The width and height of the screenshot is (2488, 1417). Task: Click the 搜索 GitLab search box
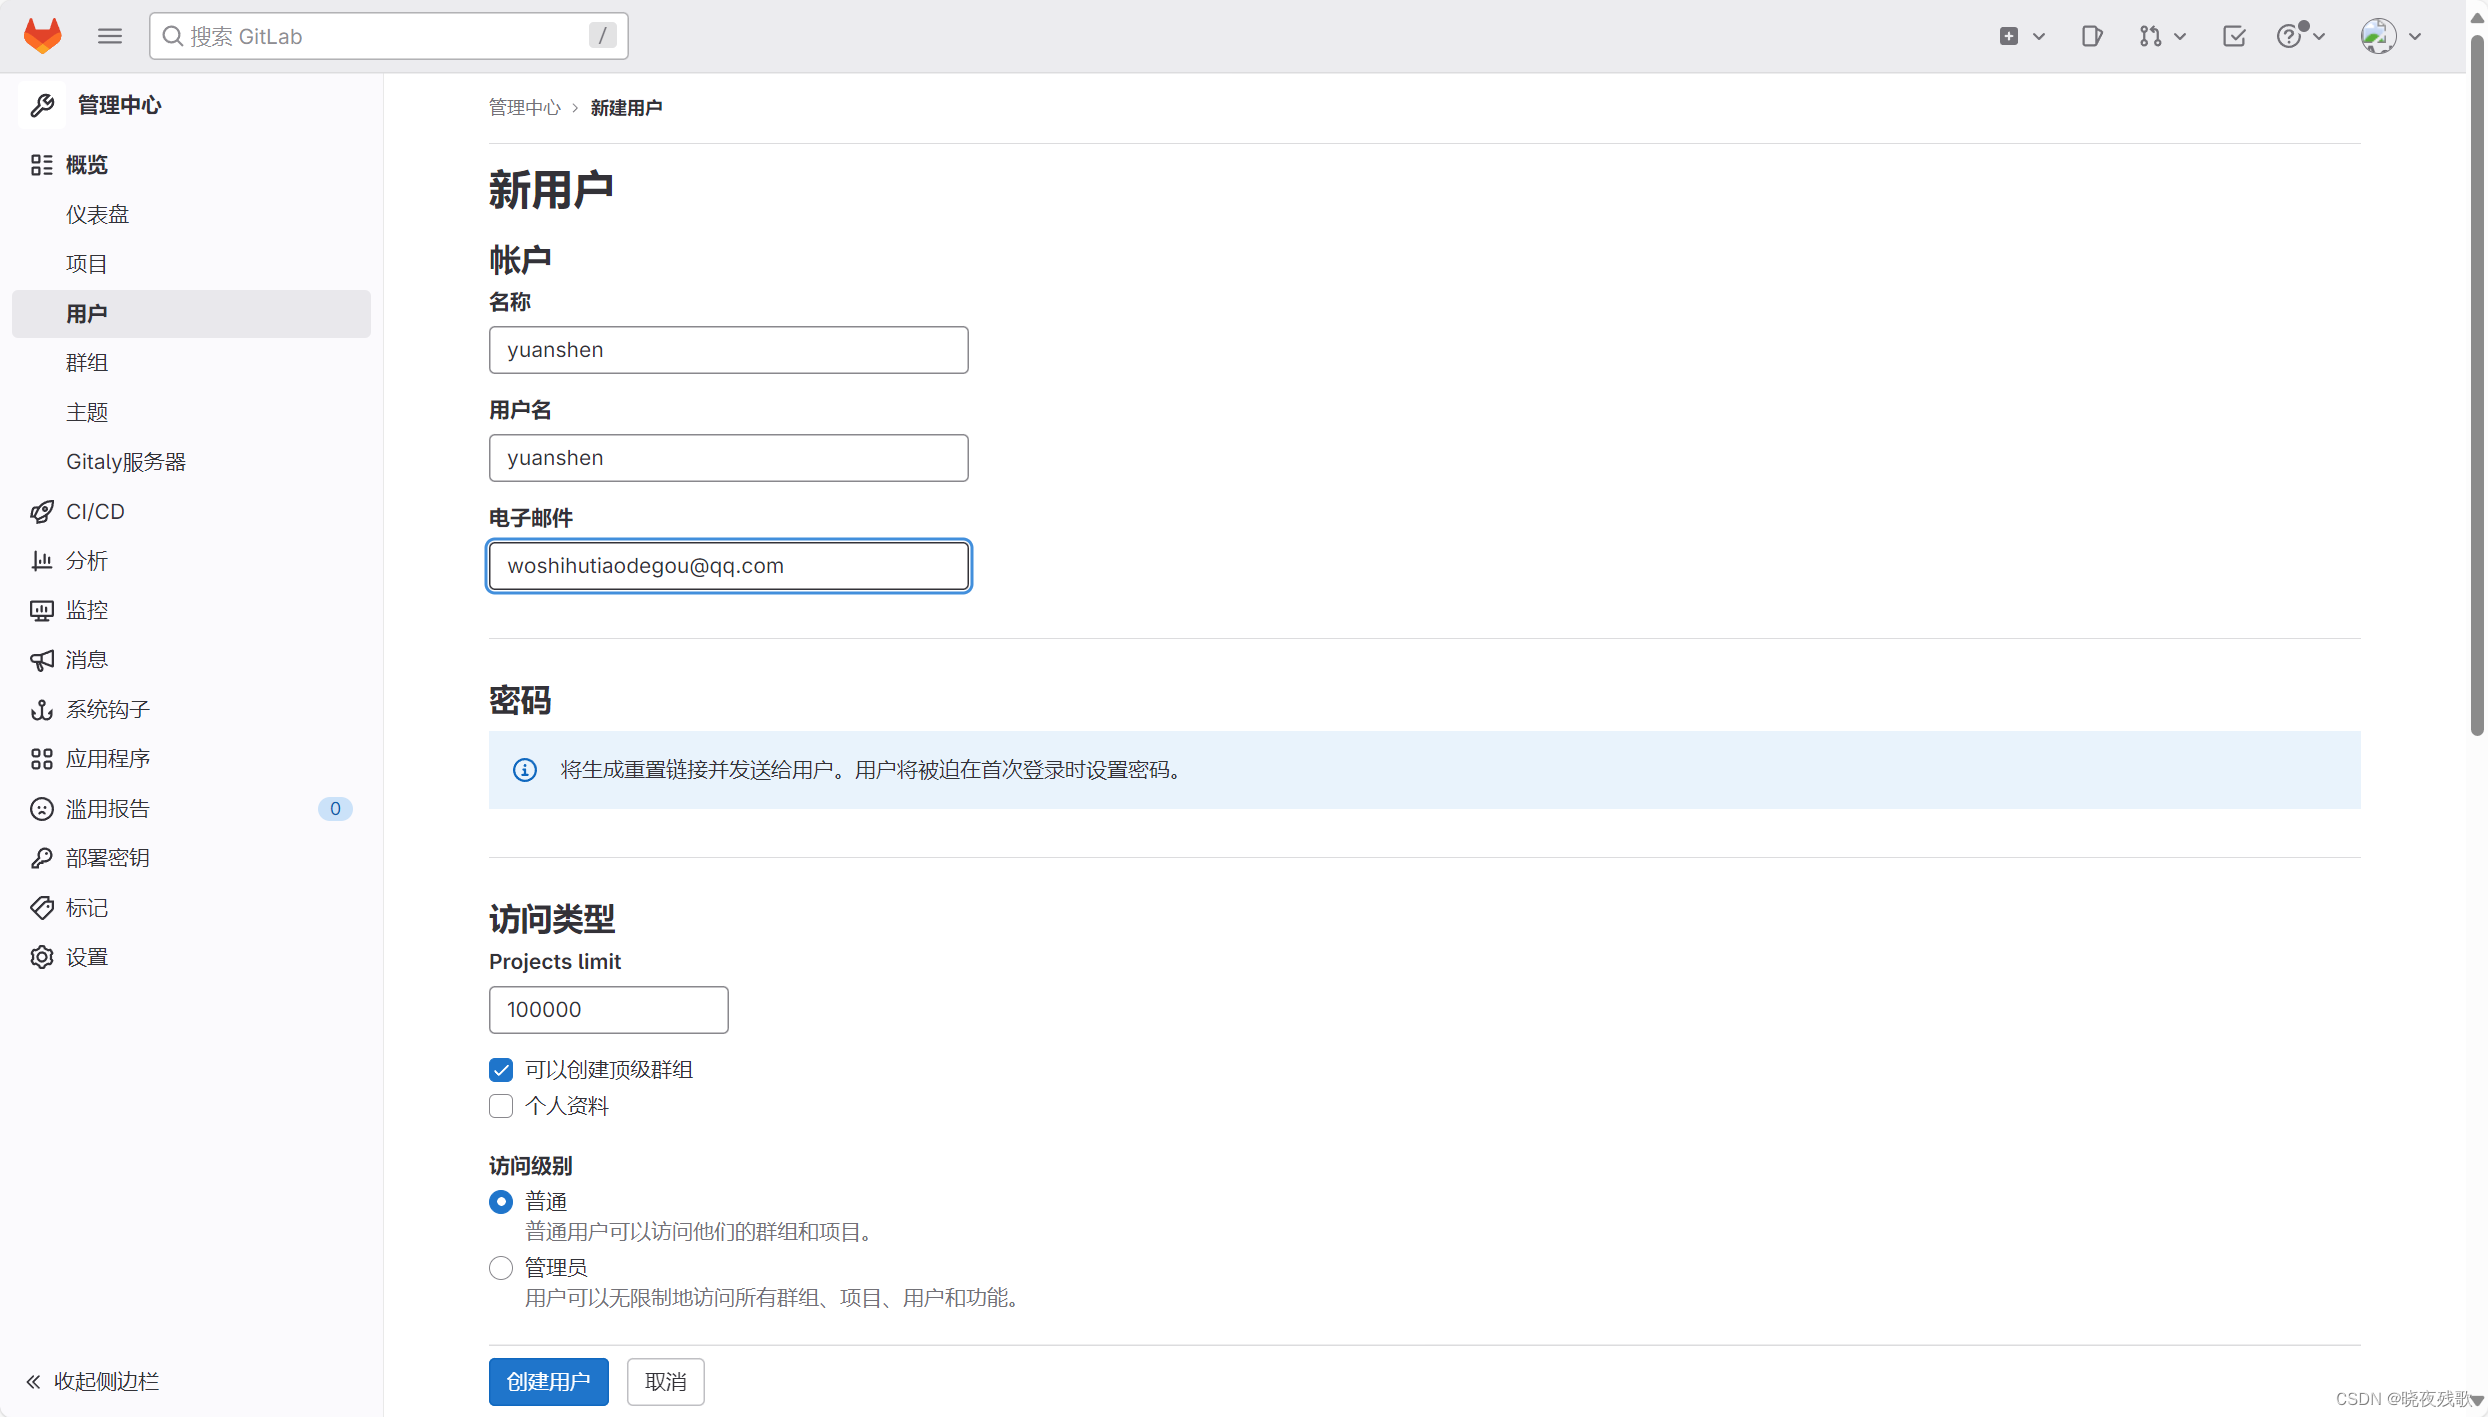[388, 36]
